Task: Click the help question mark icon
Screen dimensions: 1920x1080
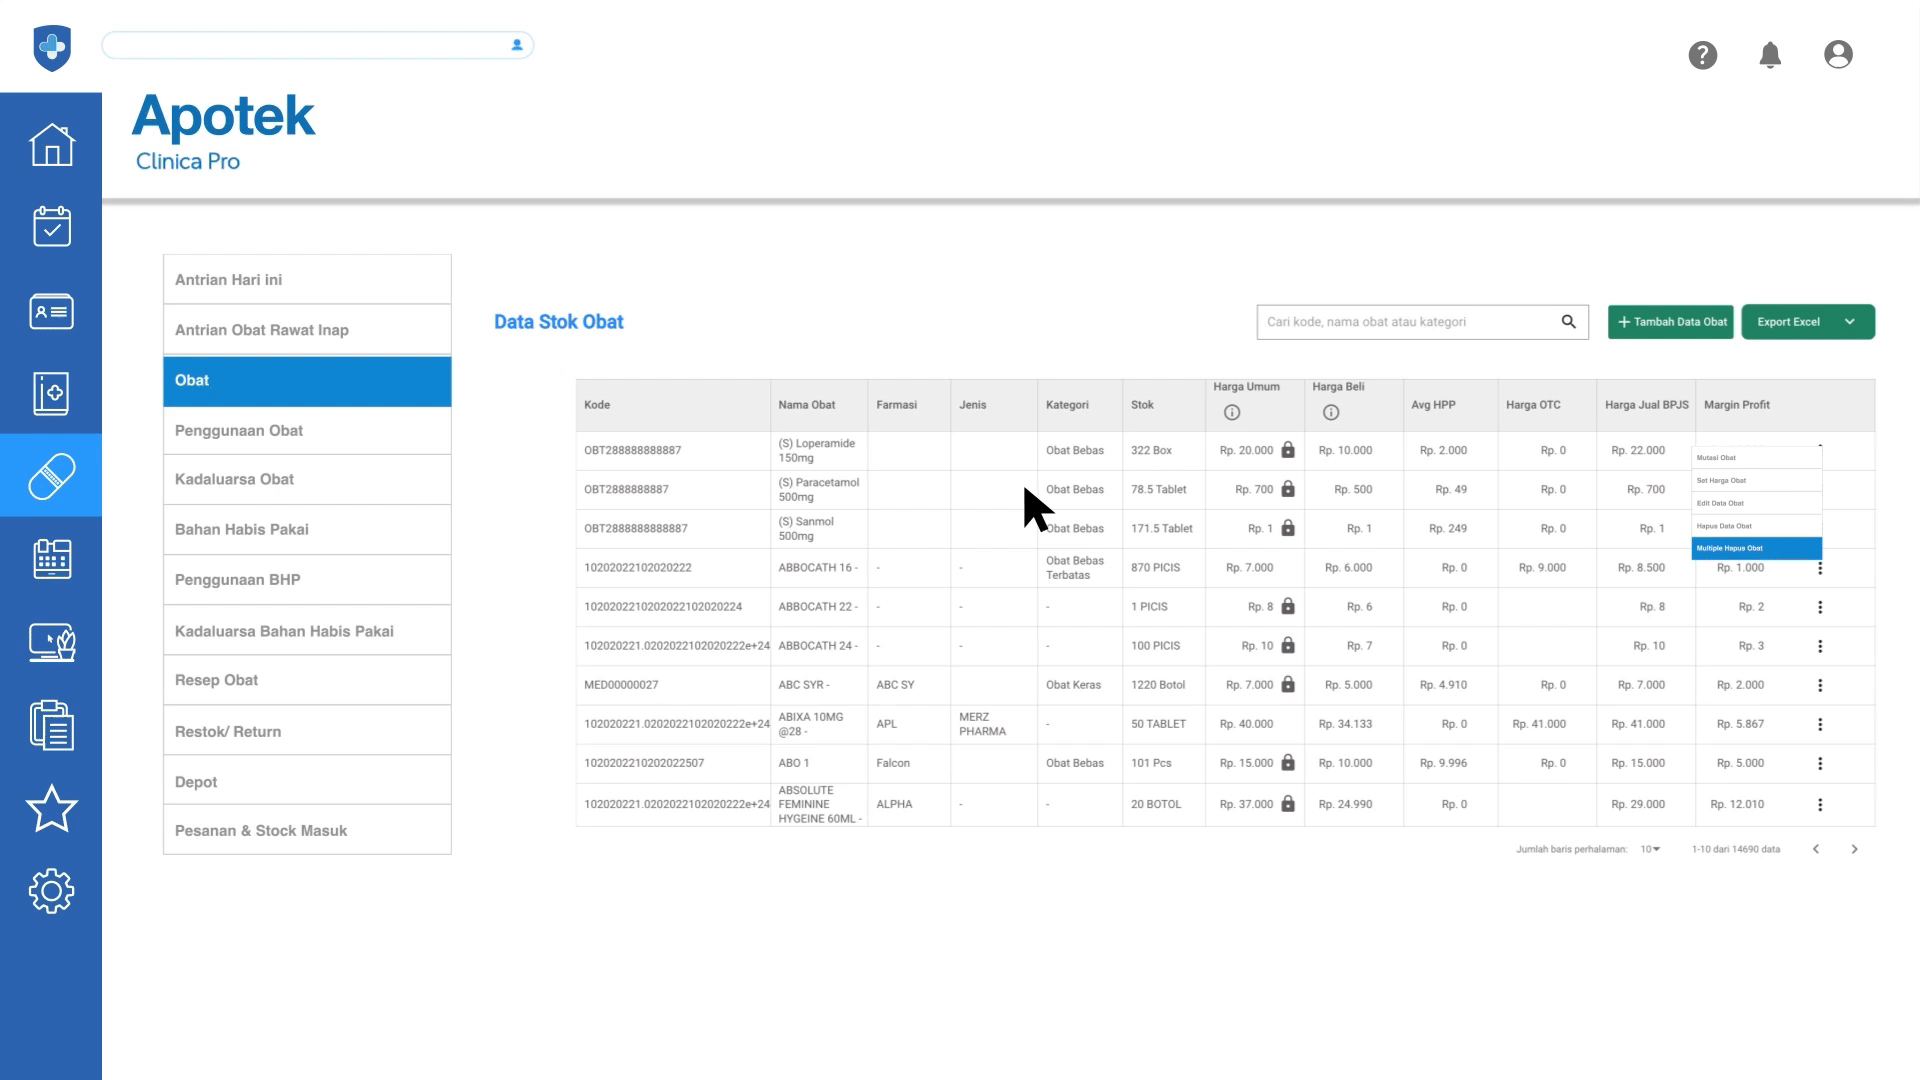Action: 1702,55
